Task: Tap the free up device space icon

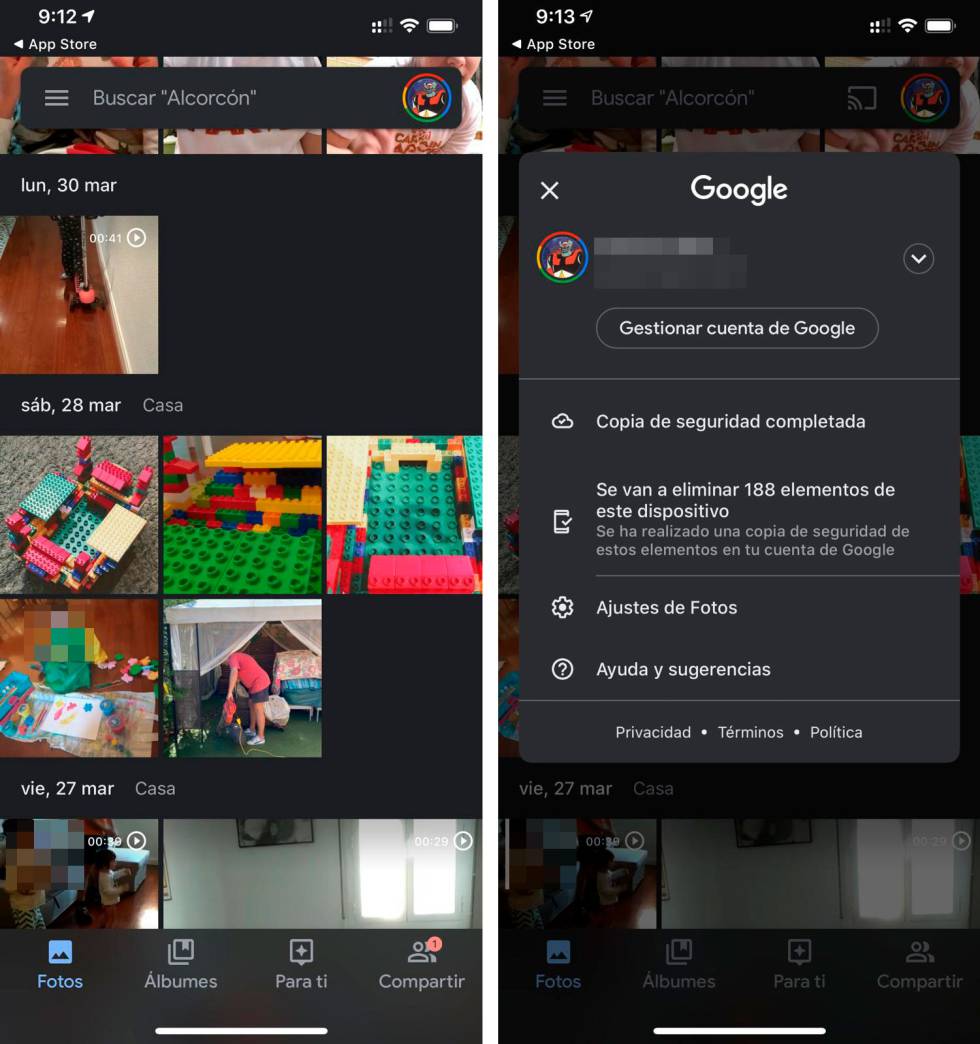Action: click(x=563, y=521)
